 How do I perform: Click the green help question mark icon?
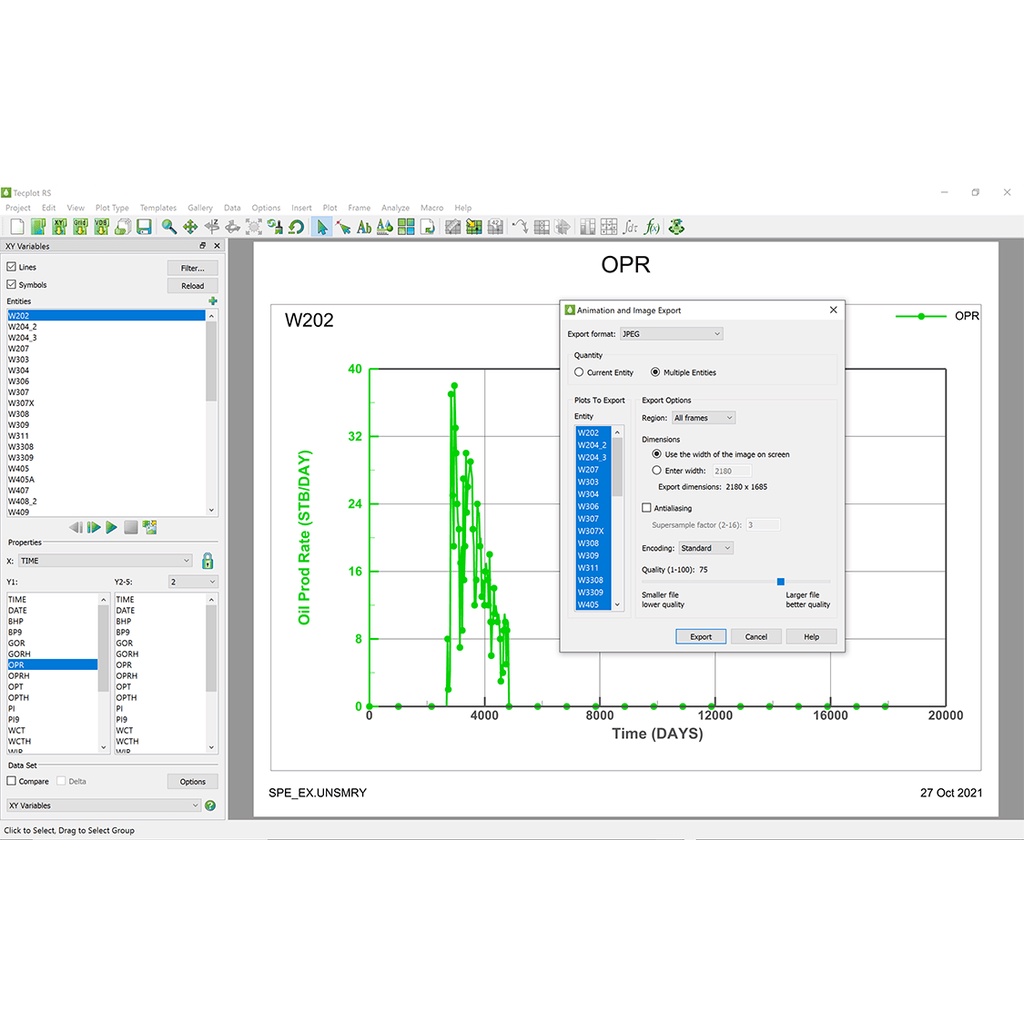click(x=210, y=805)
